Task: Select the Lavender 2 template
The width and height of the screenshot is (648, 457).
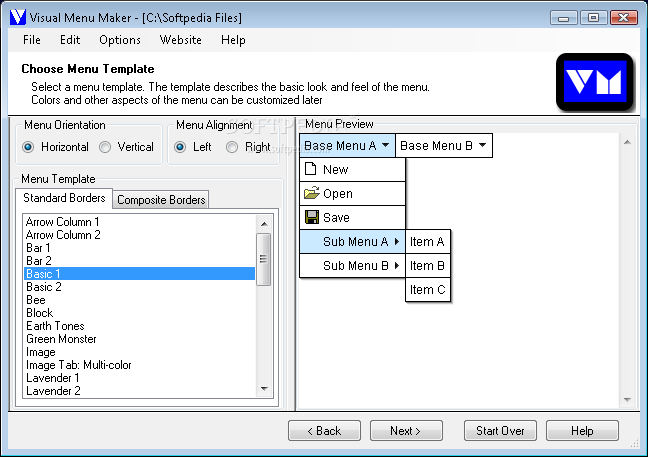Action: (x=140, y=390)
